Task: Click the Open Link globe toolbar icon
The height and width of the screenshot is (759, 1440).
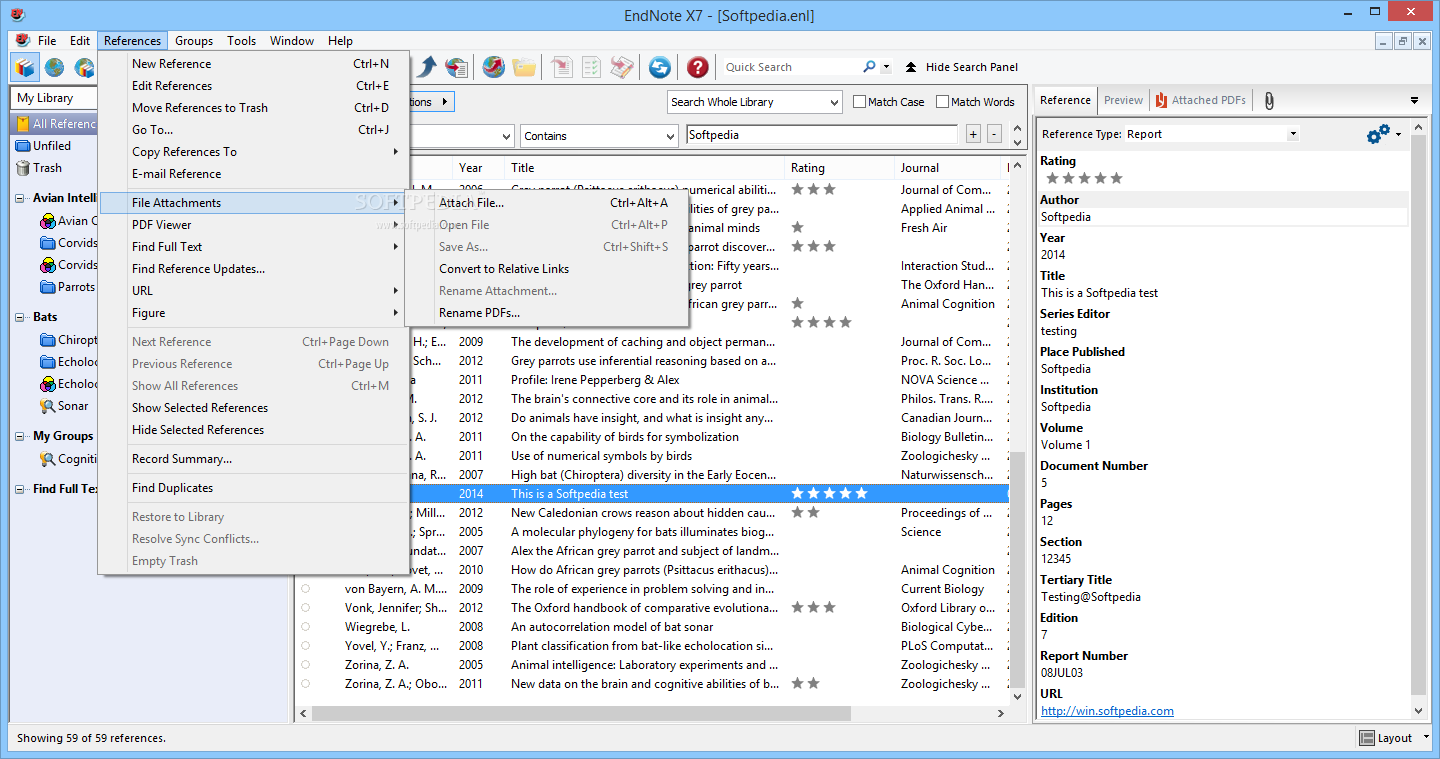Action: point(493,67)
